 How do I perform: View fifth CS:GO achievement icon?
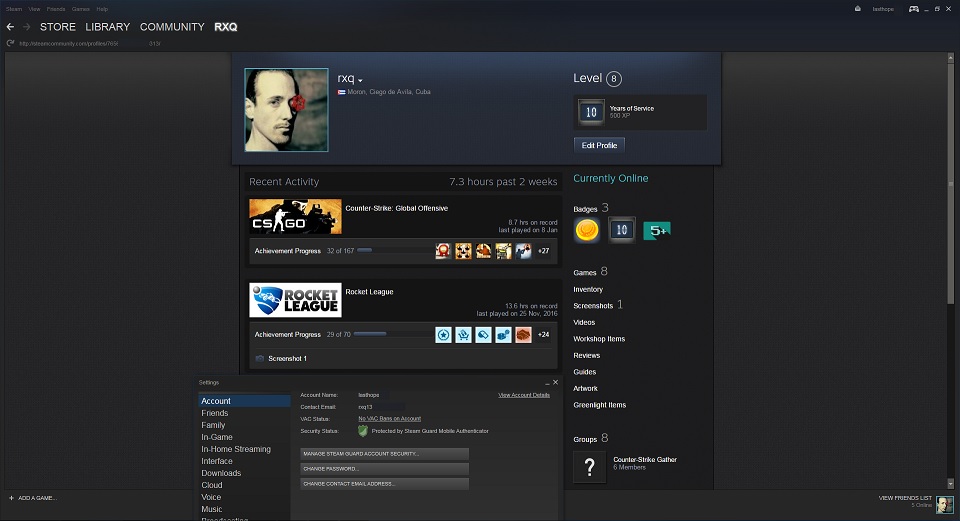pos(523,251)
